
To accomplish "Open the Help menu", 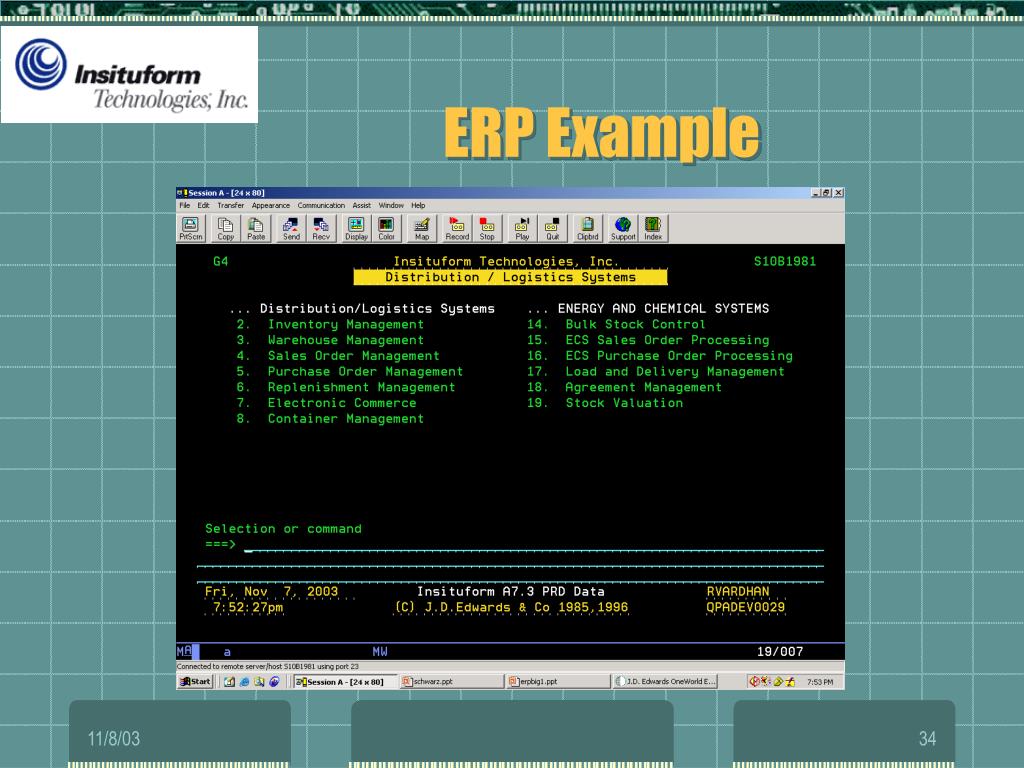I will (x=418, y=205).
